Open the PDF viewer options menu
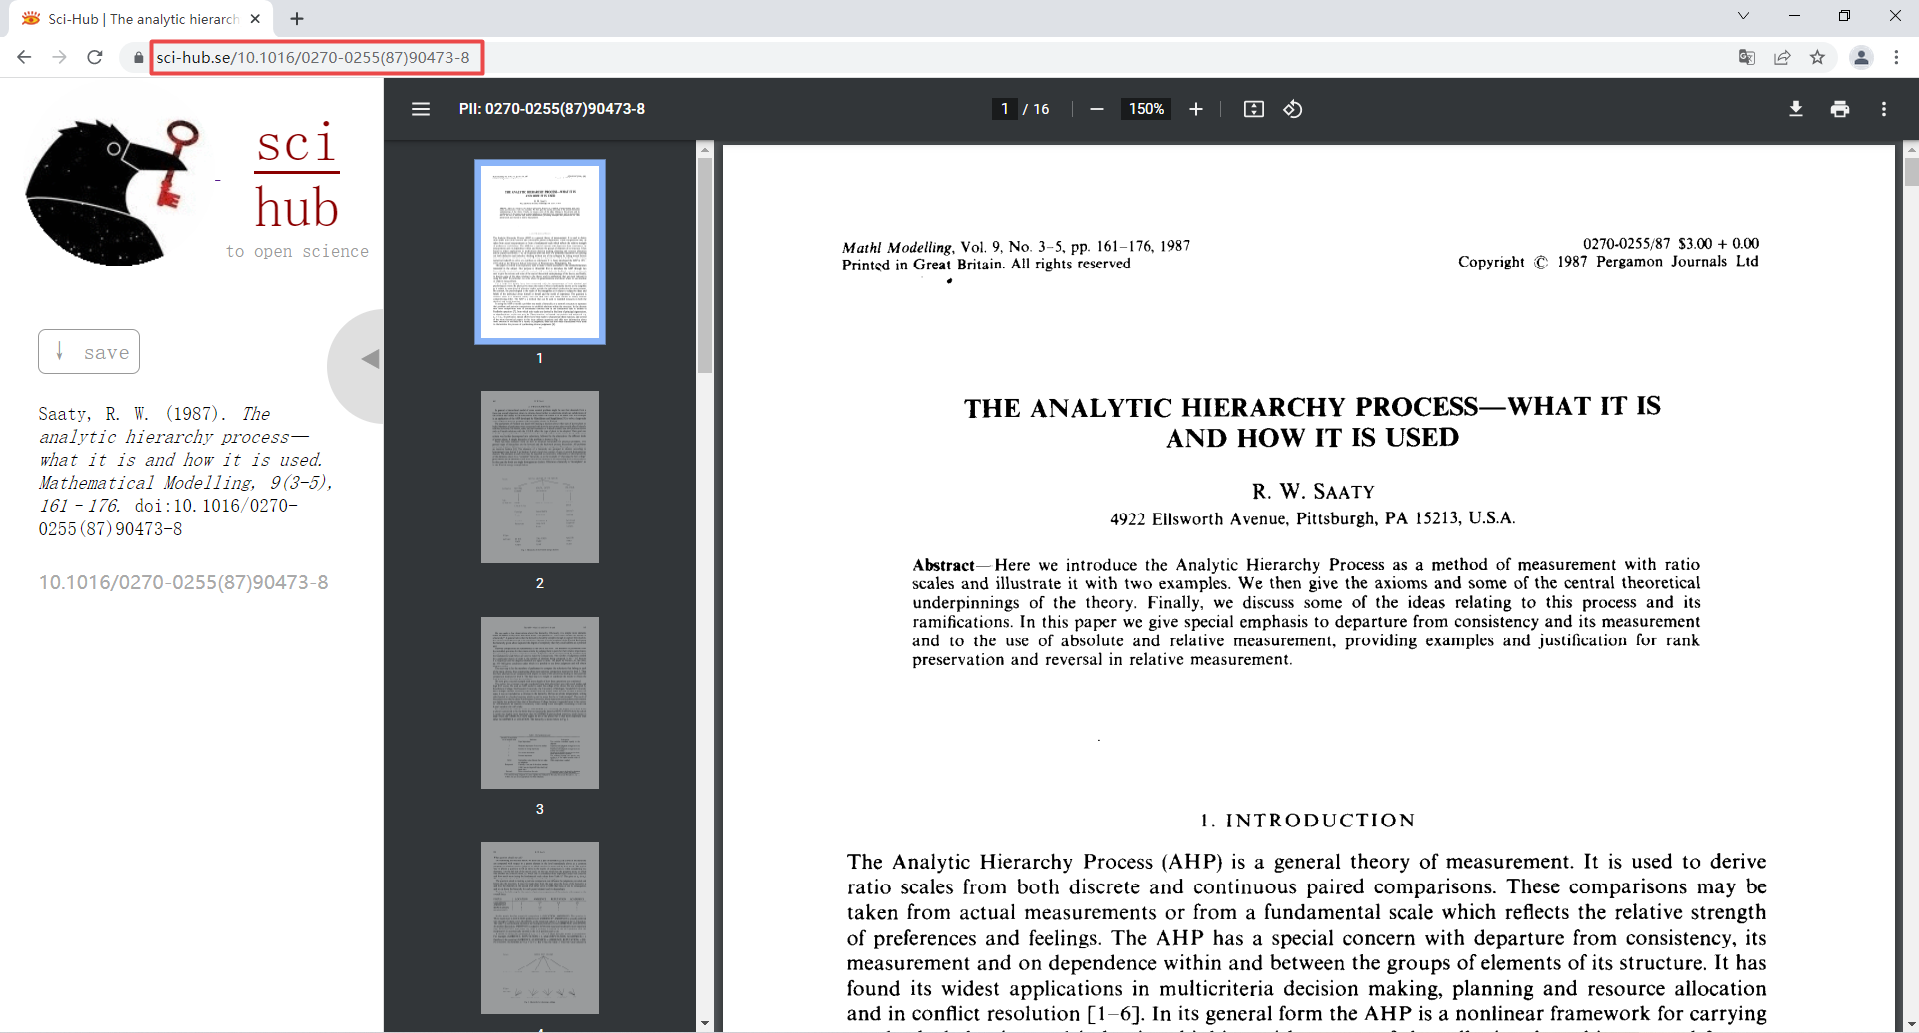The width and height of the screenshot is (1919, 1033). (x=1883, y=109)
